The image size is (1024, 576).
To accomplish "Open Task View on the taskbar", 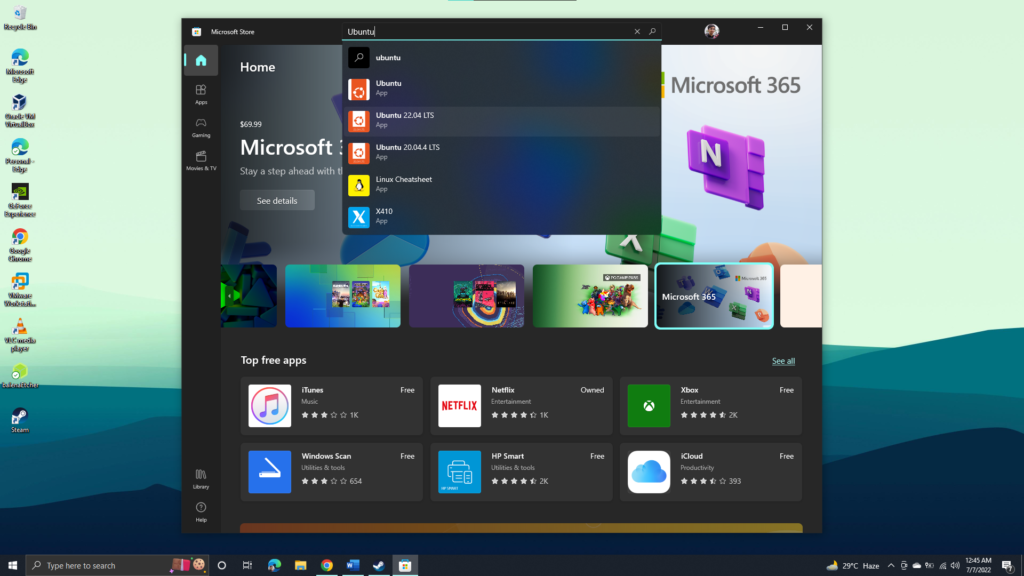I will (x=247, y=566).
